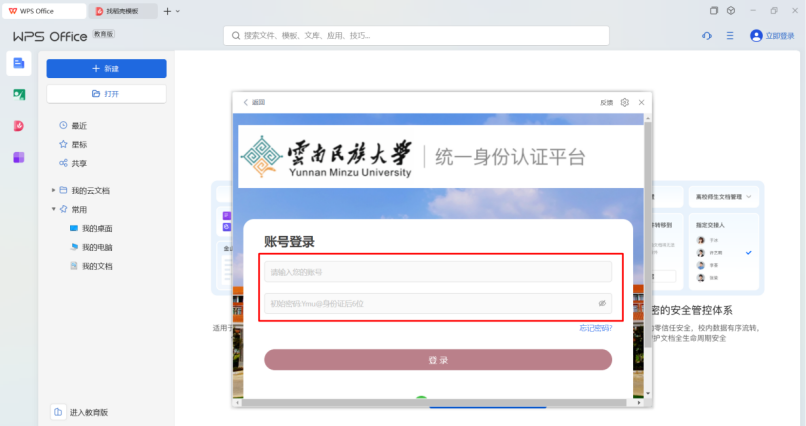Click 账号登录 heading
806x426 pixels.
click(289, 242)
